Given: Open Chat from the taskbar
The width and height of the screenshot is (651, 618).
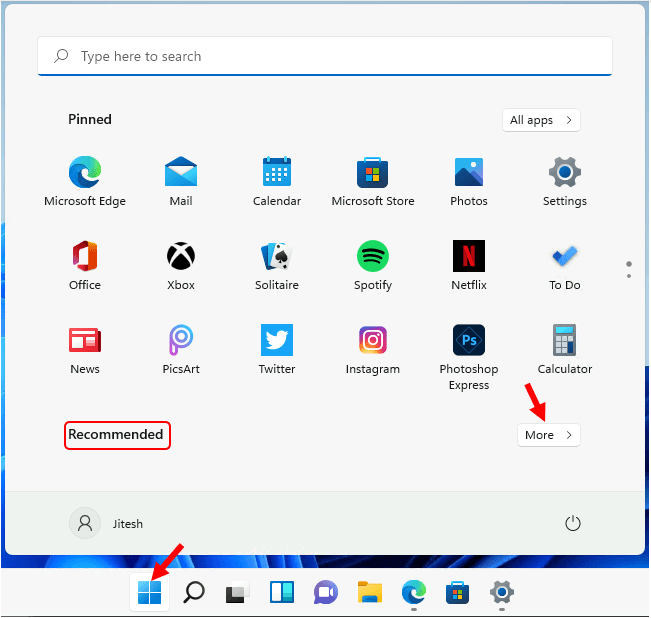Looking at the screenshot, I should [326, 592].
